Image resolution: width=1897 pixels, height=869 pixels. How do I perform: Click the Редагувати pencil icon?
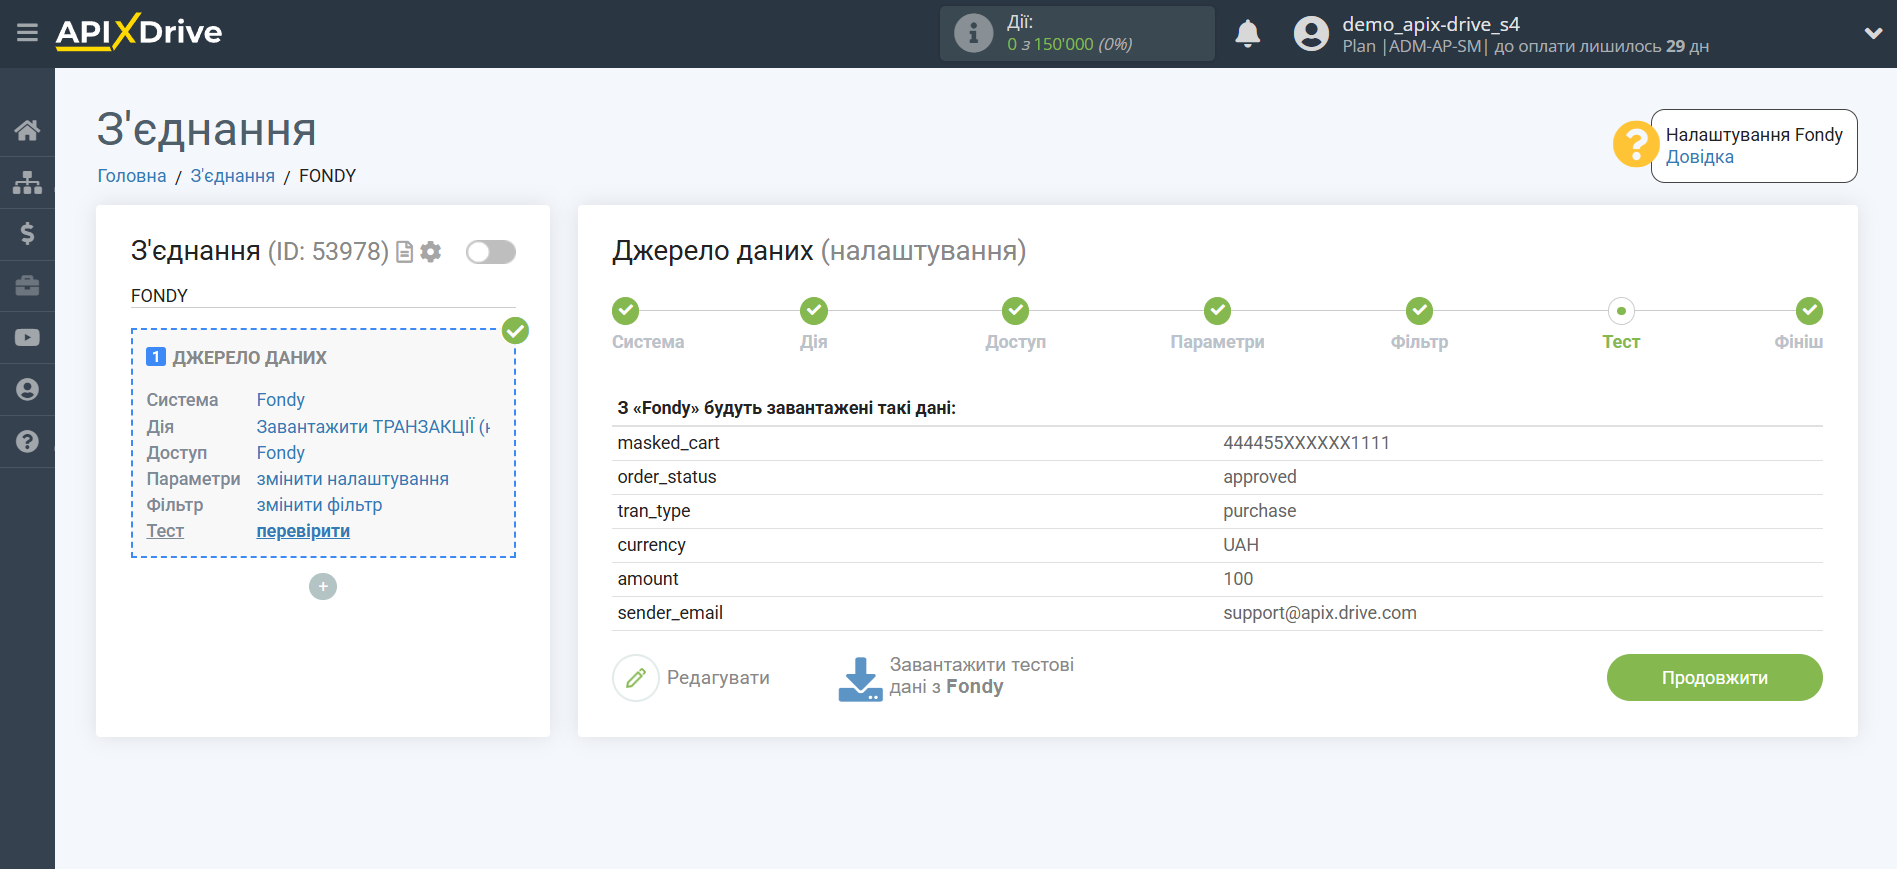[x=636, y=678]
